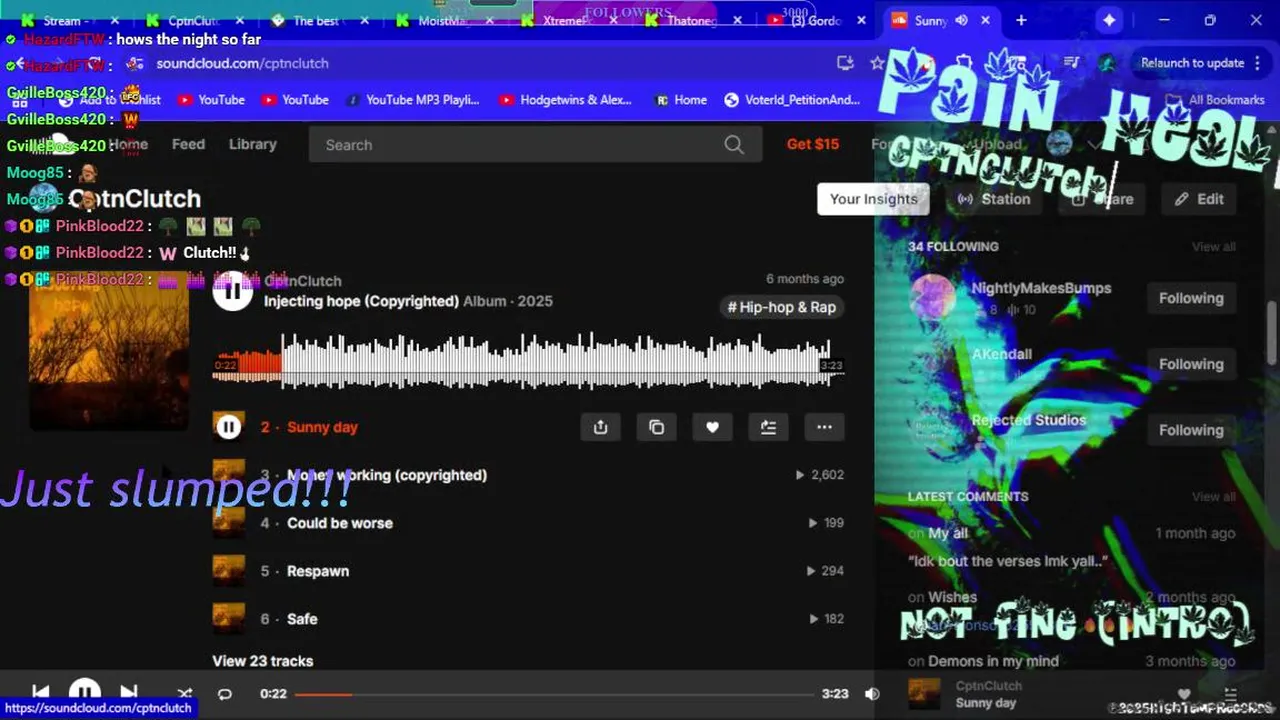1280x720 pixels.
Task: Open the Hip-hop & Rap tag
Action: [x=782, y=307]
